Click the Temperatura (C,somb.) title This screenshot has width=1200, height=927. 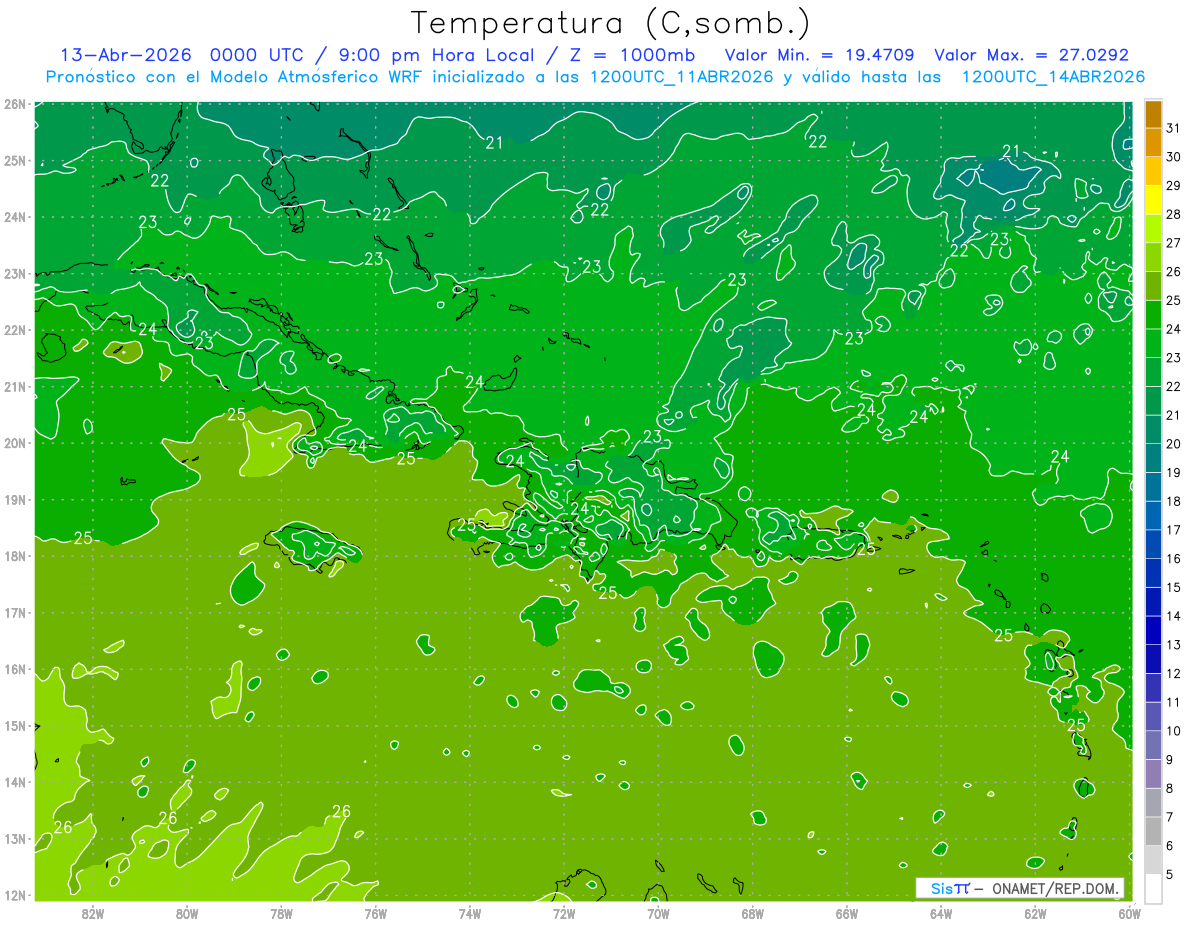point(611,22)
